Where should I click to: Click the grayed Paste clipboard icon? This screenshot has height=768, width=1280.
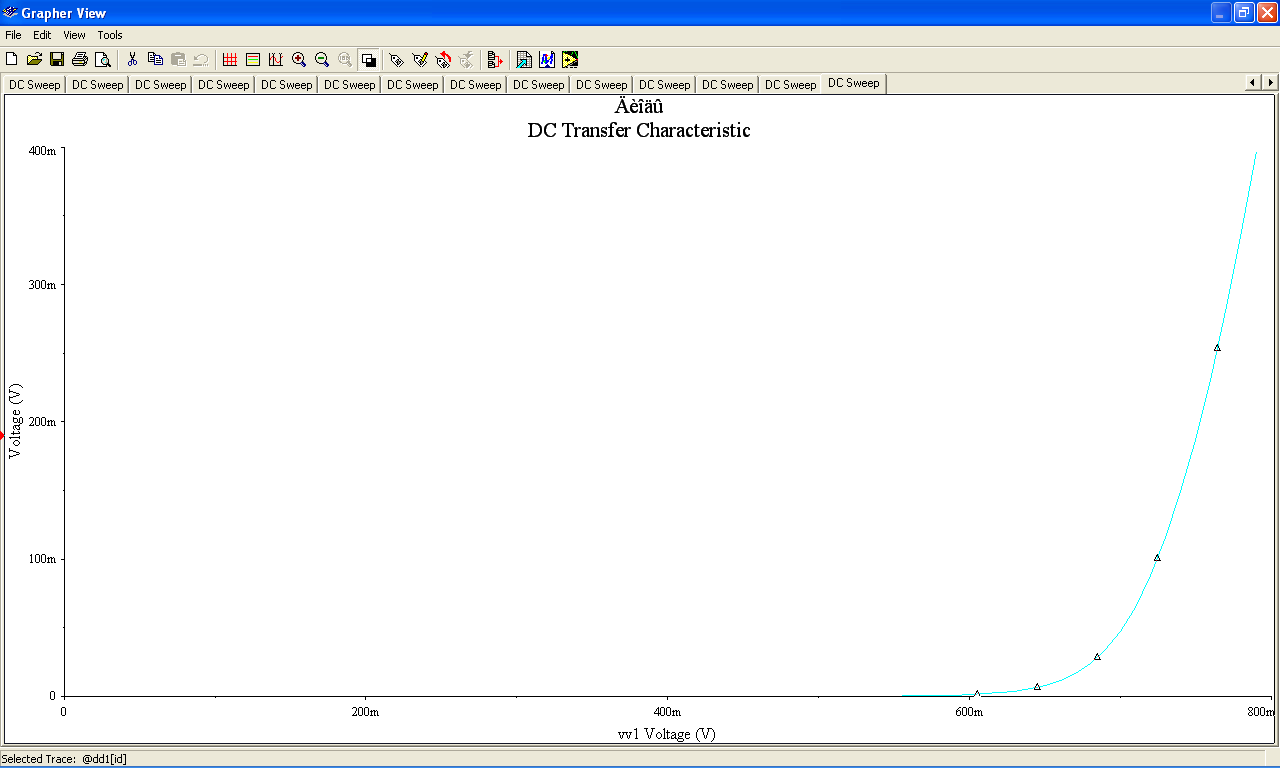pyautogui.click(x=178, y=60)
